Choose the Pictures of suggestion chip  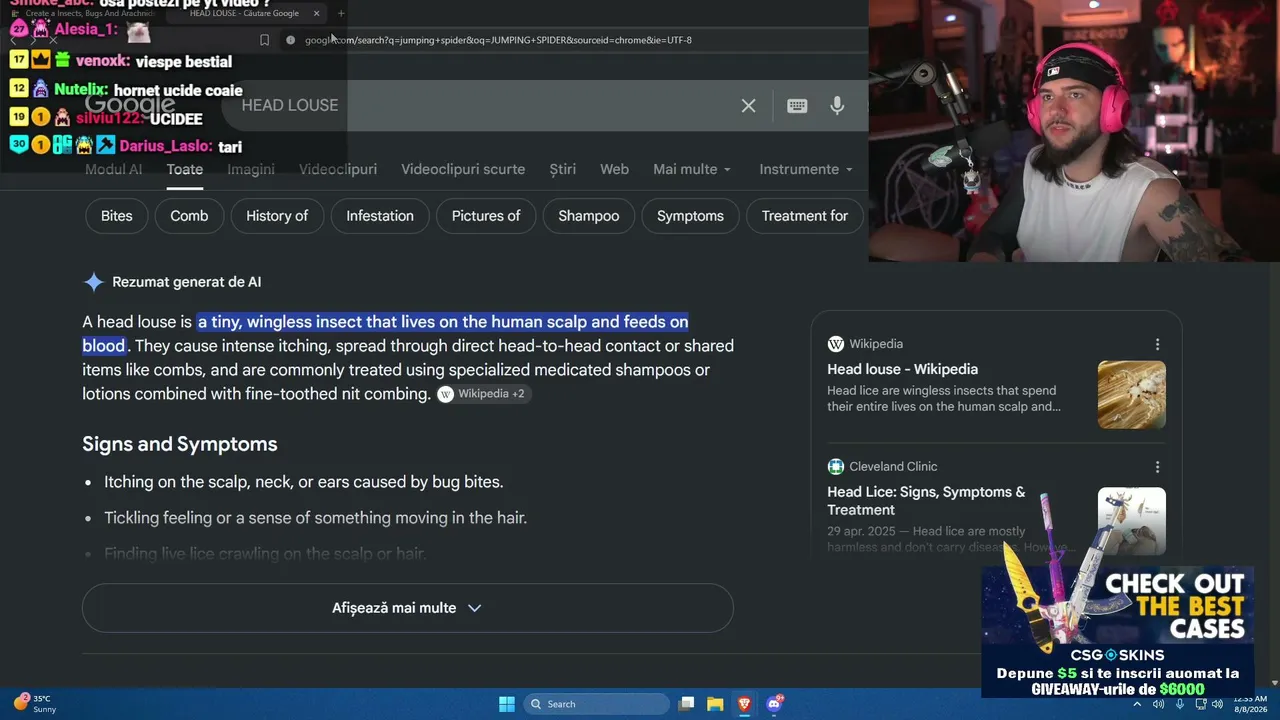486,216
